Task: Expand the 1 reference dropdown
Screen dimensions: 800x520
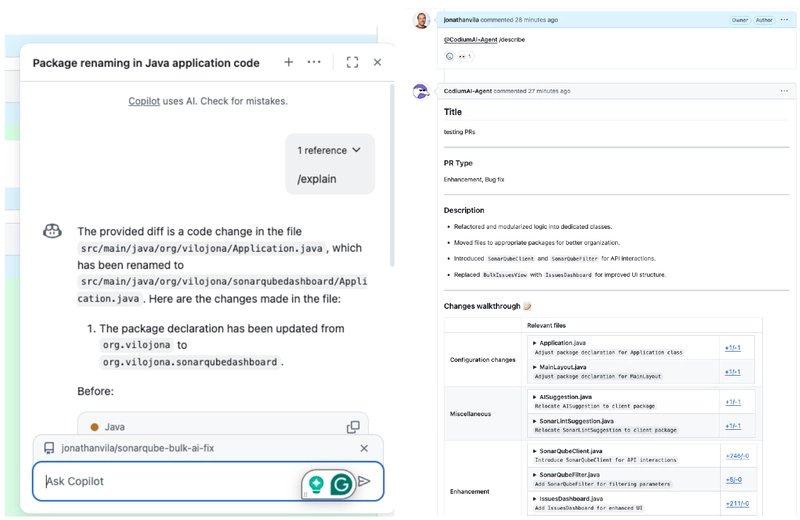Action: pos(329,151)
